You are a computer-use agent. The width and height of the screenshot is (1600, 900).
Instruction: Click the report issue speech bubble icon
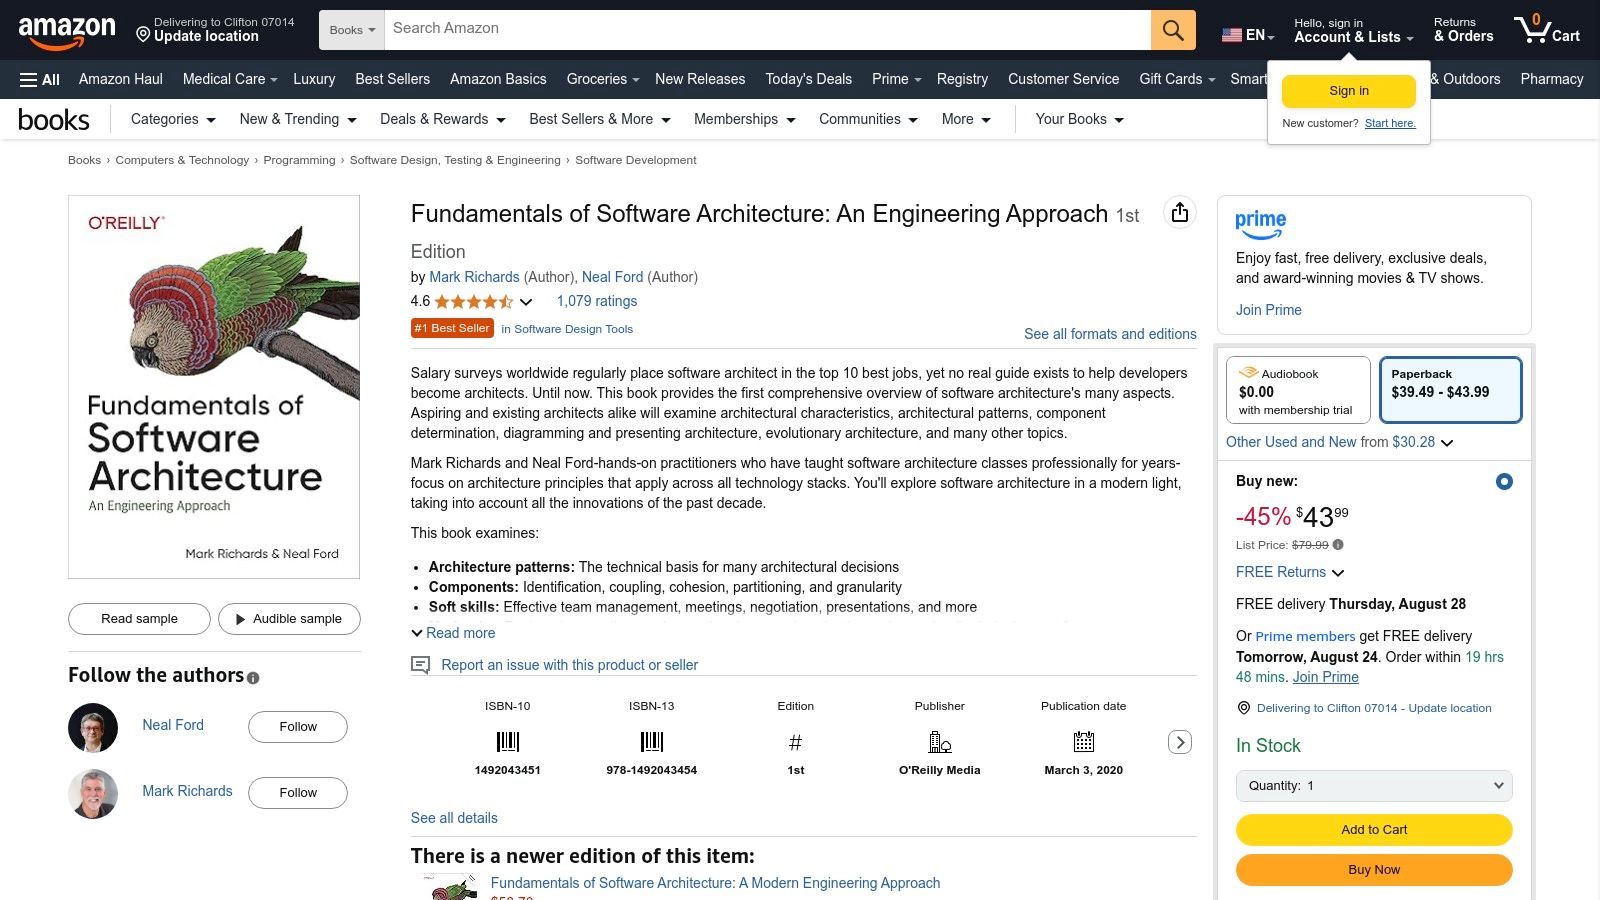[421, 665]
